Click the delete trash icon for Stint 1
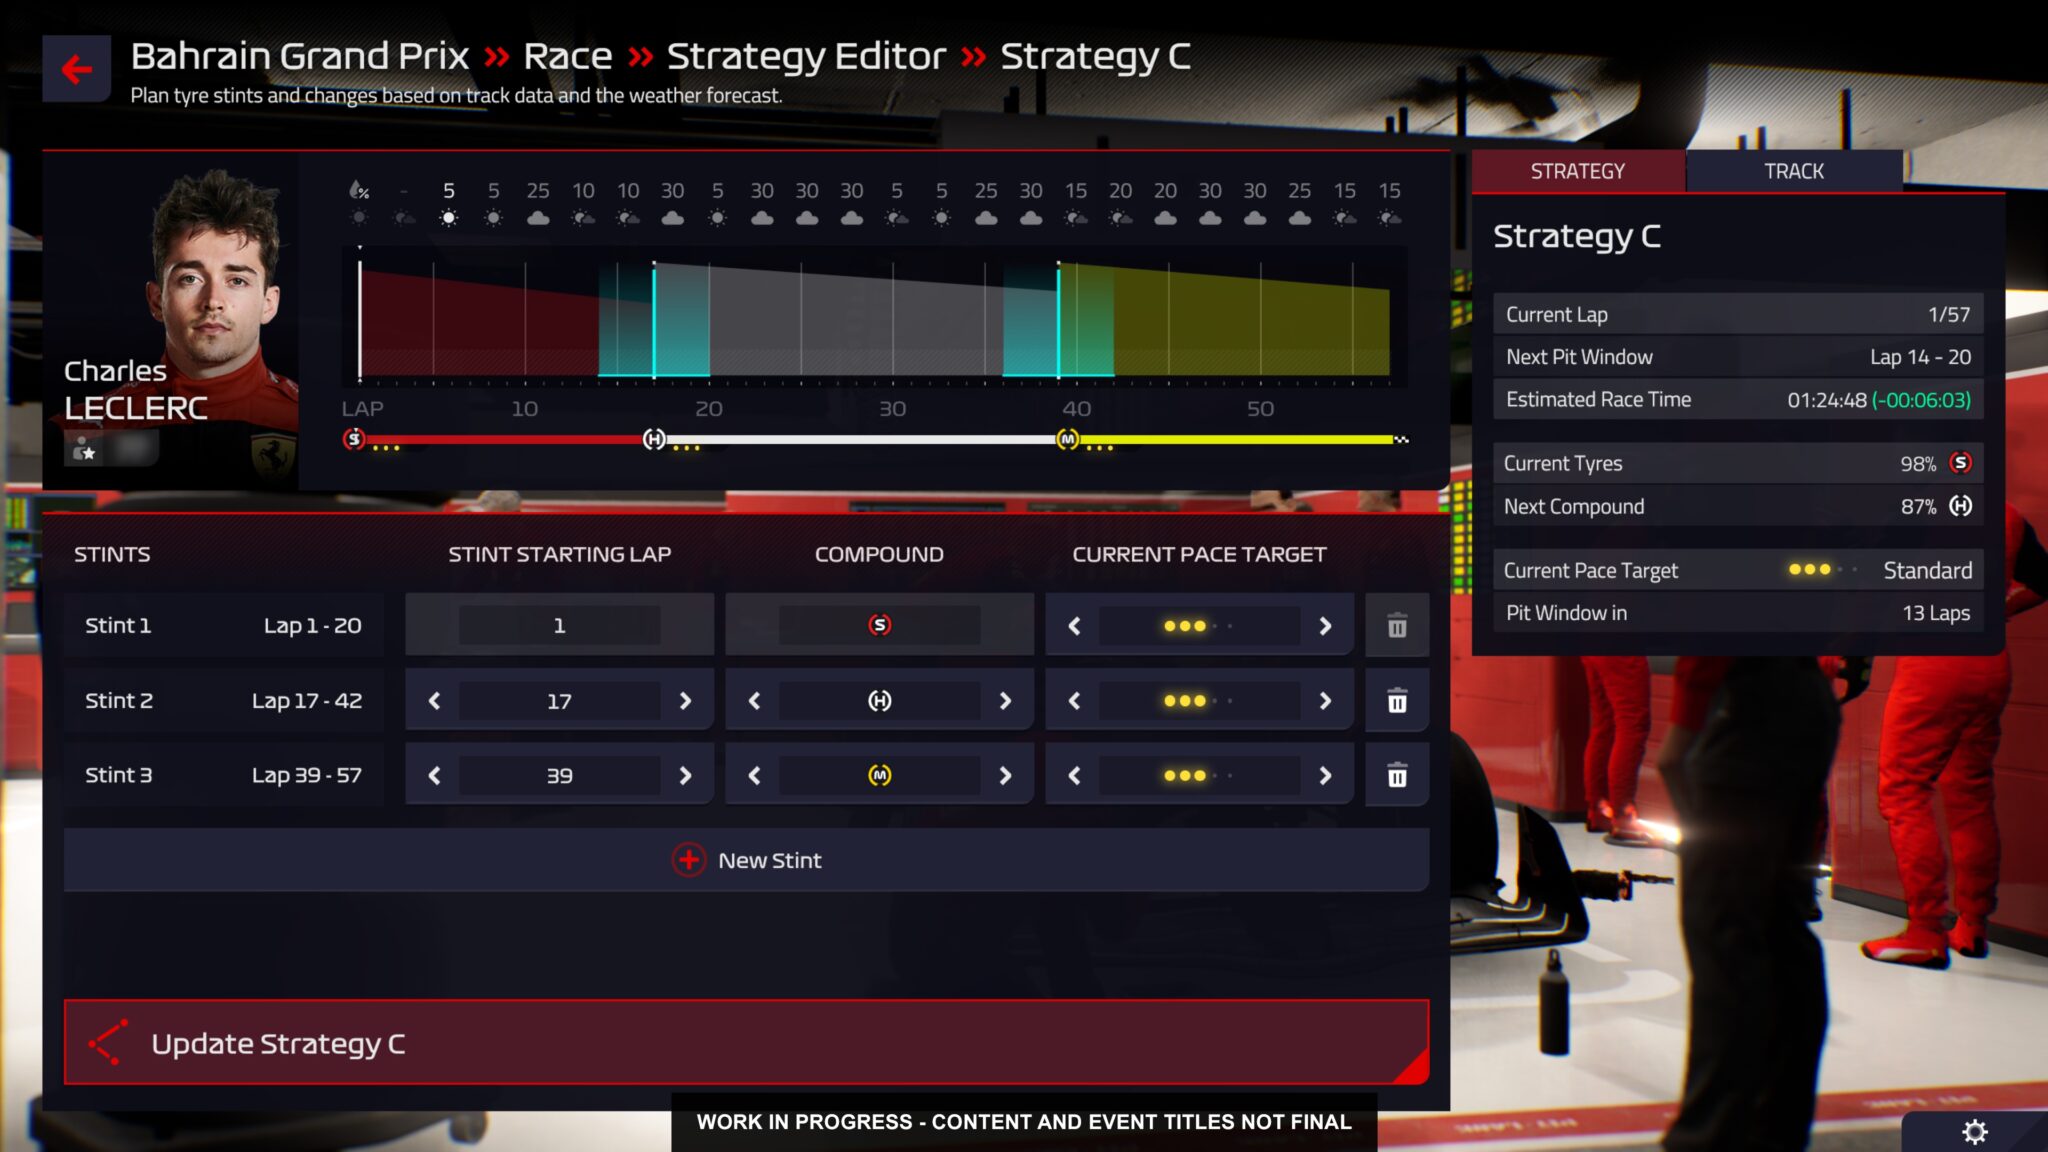The image size is (2048, 1152). tap(1395, 625)
